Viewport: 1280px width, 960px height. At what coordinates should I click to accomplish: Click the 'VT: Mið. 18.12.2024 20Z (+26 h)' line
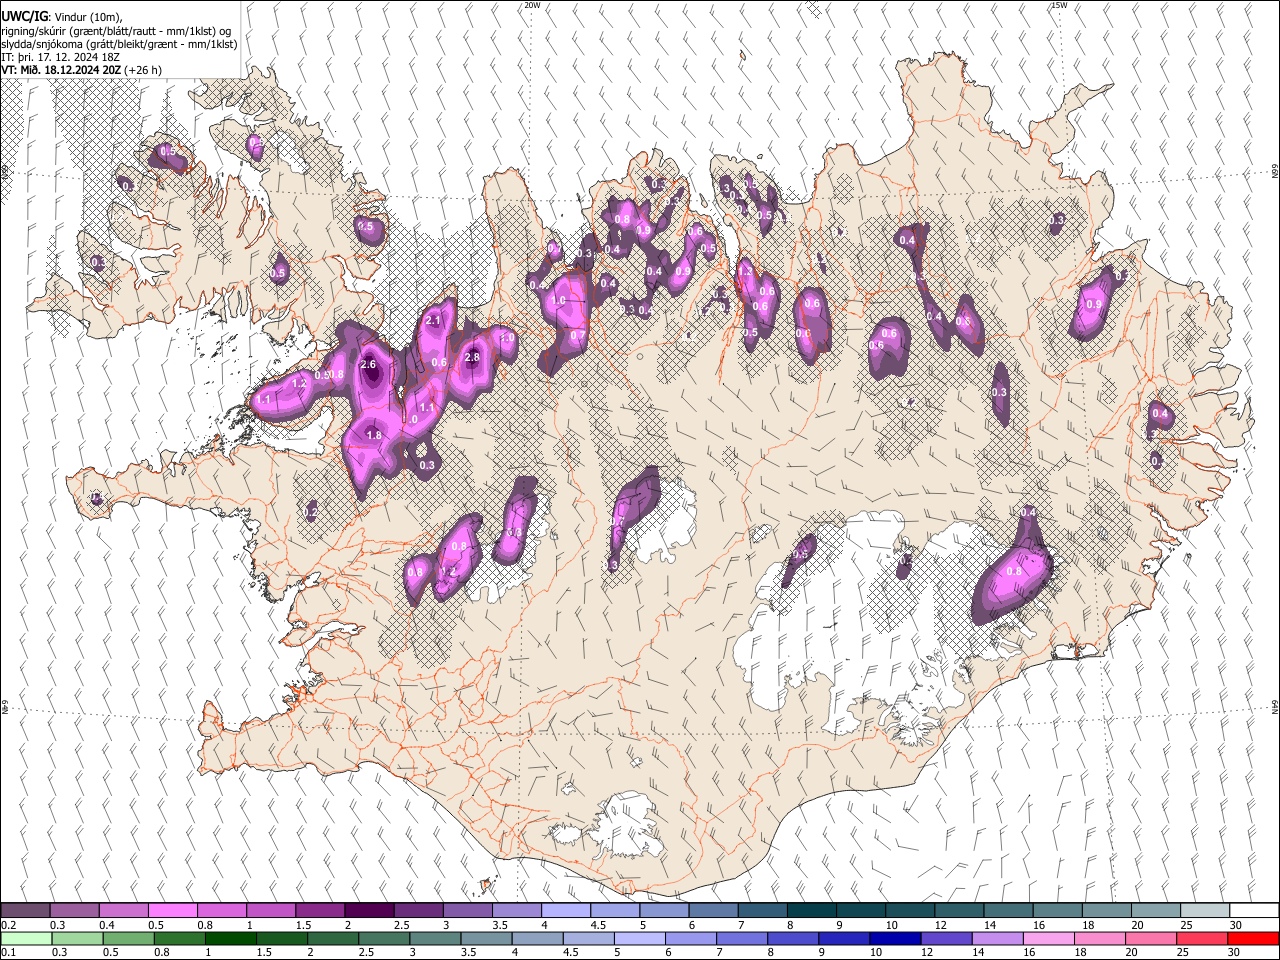pos(81,70)
